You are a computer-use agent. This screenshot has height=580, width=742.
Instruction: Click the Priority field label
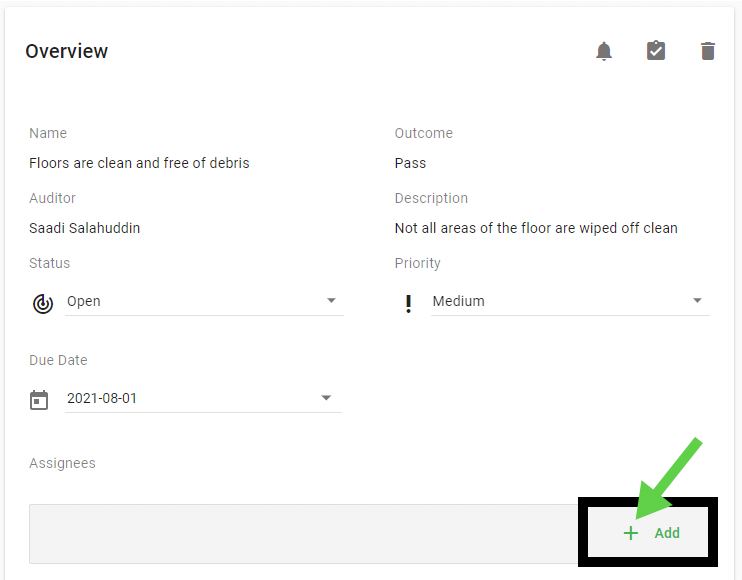[x=417, y=263]
